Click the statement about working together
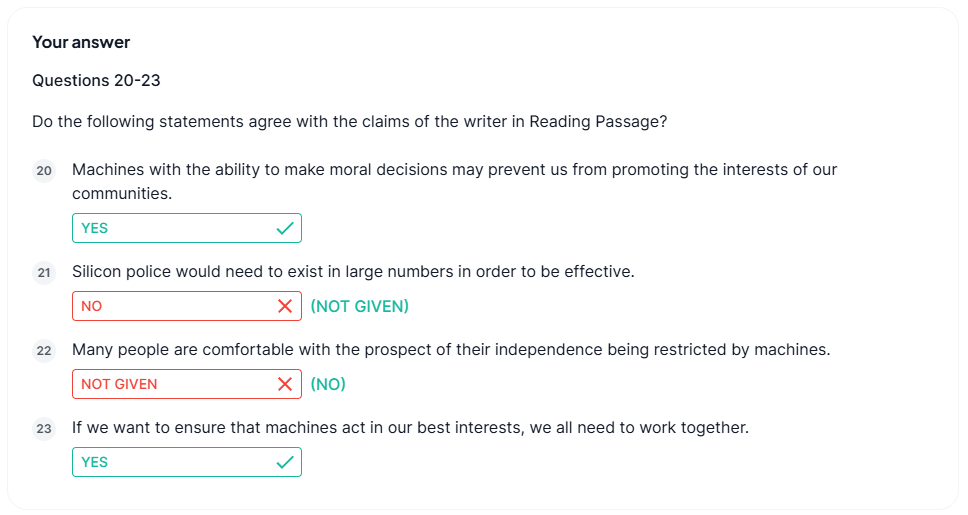The width and height of the screenshot is (968, 515). (x=410, y=428)
